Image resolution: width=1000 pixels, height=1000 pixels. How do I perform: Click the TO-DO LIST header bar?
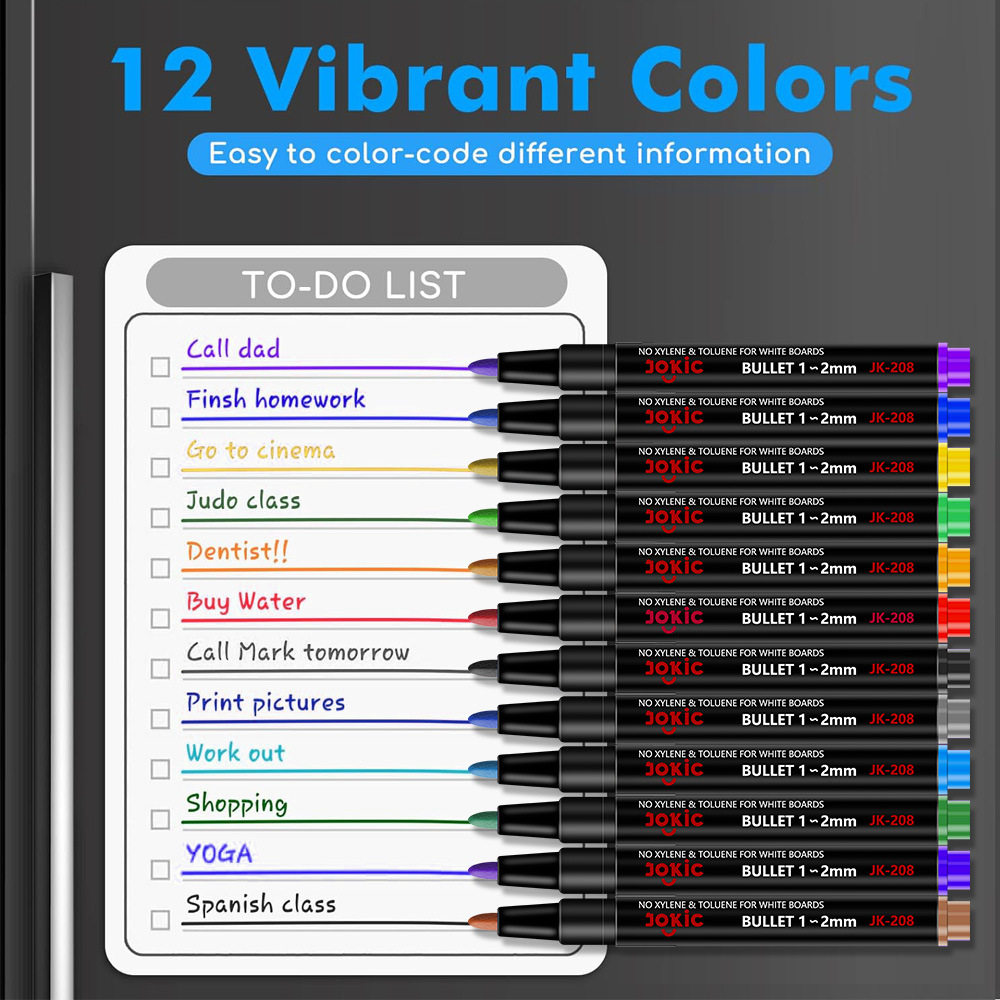tap(357, 283)
